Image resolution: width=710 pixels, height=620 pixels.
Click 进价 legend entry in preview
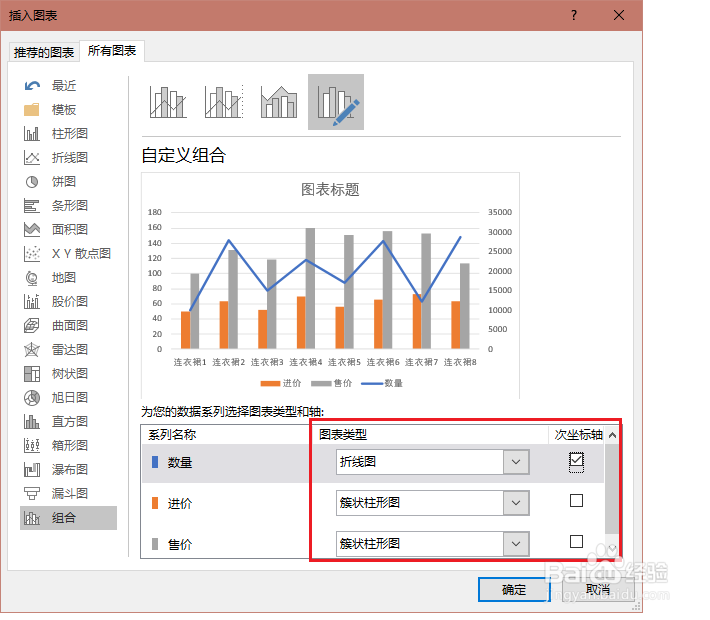tap(281, 383)
